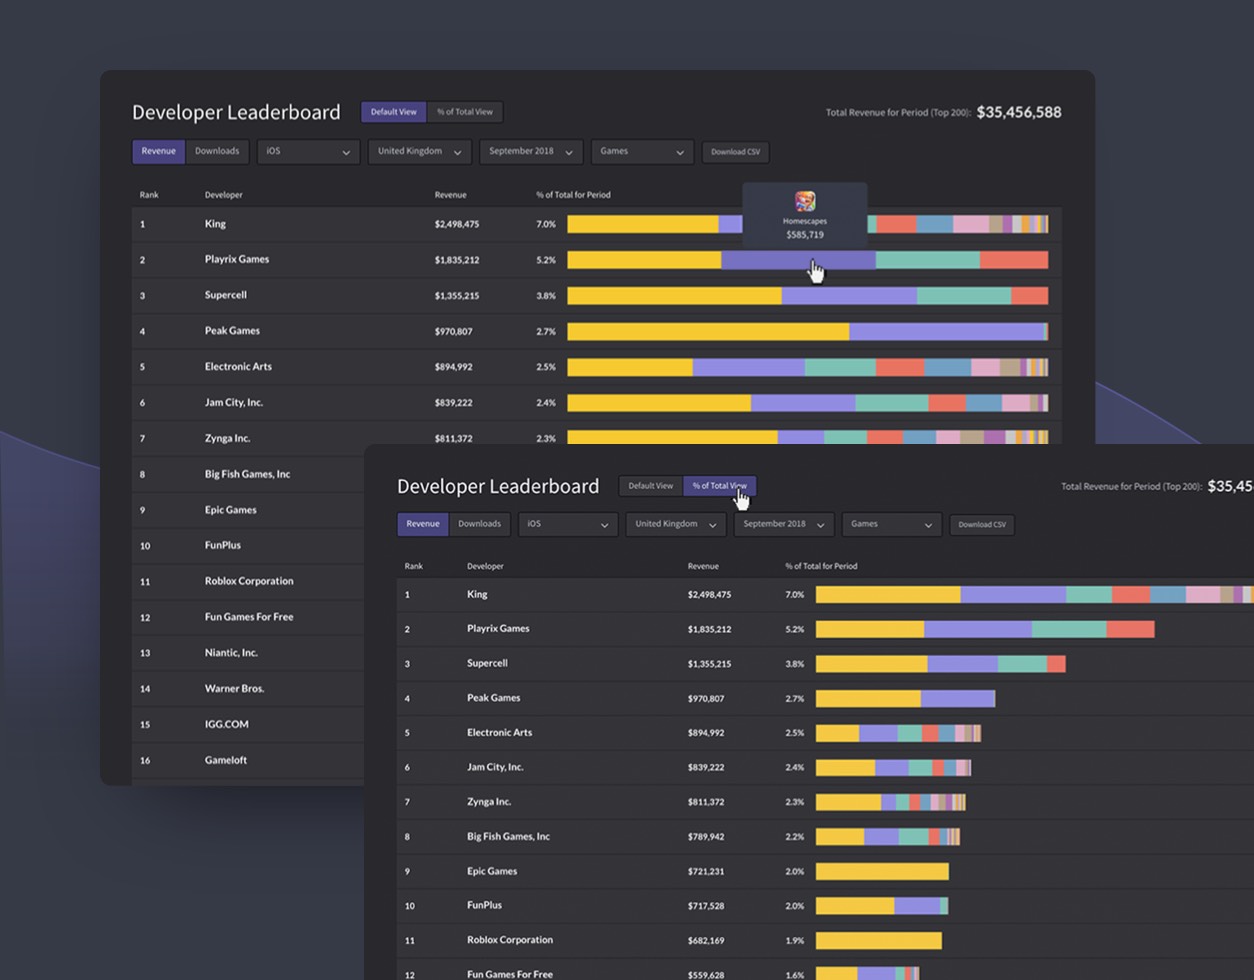Screen dimensions: 1254x980
Task: Click Download CSV in the front window
Action: click(x=982, y=524)
